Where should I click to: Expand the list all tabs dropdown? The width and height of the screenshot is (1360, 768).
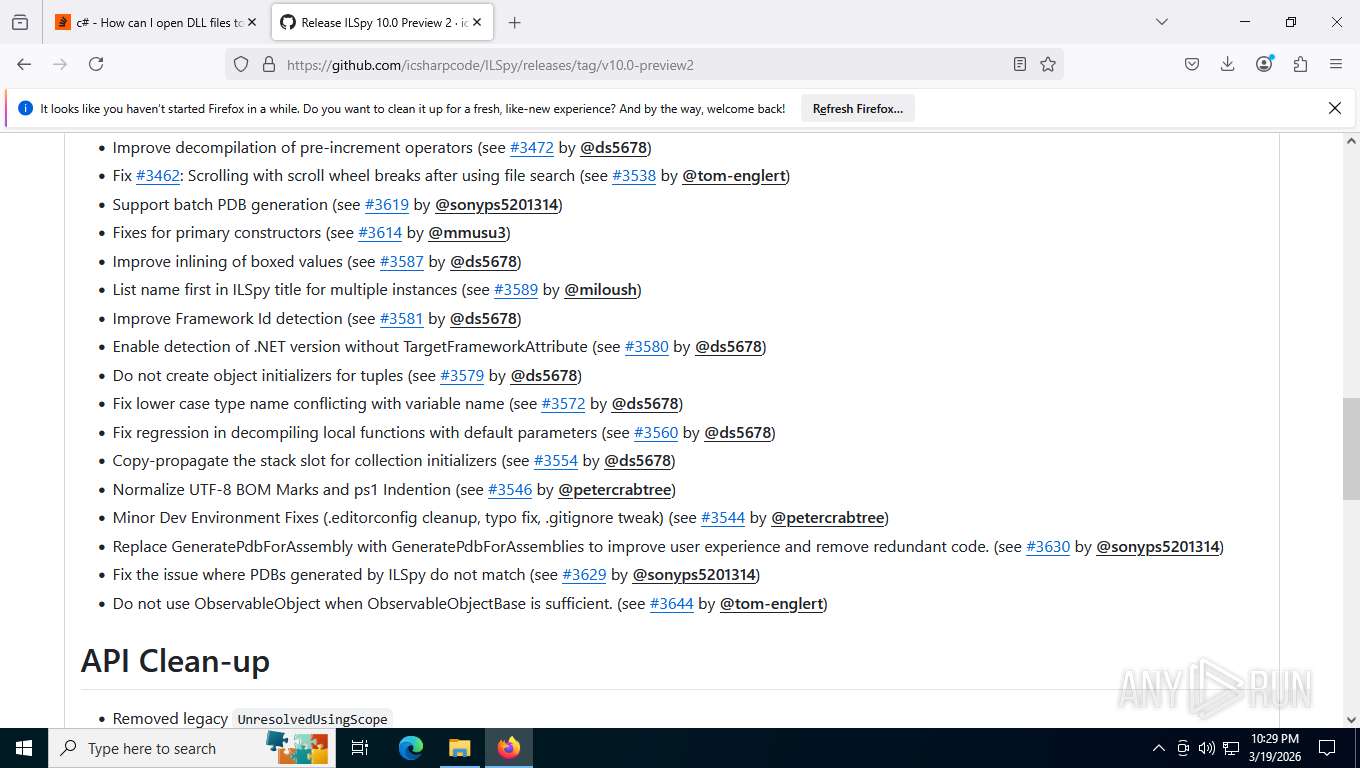tap(1161, 22)
